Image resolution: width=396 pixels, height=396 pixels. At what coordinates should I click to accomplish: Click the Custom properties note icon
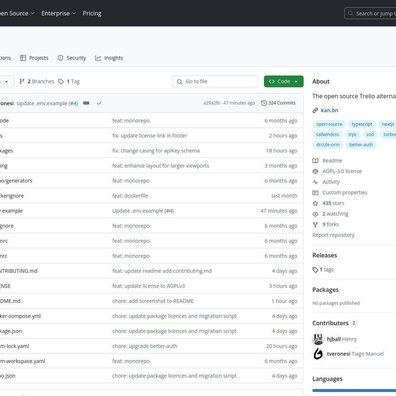pos(315,193)
